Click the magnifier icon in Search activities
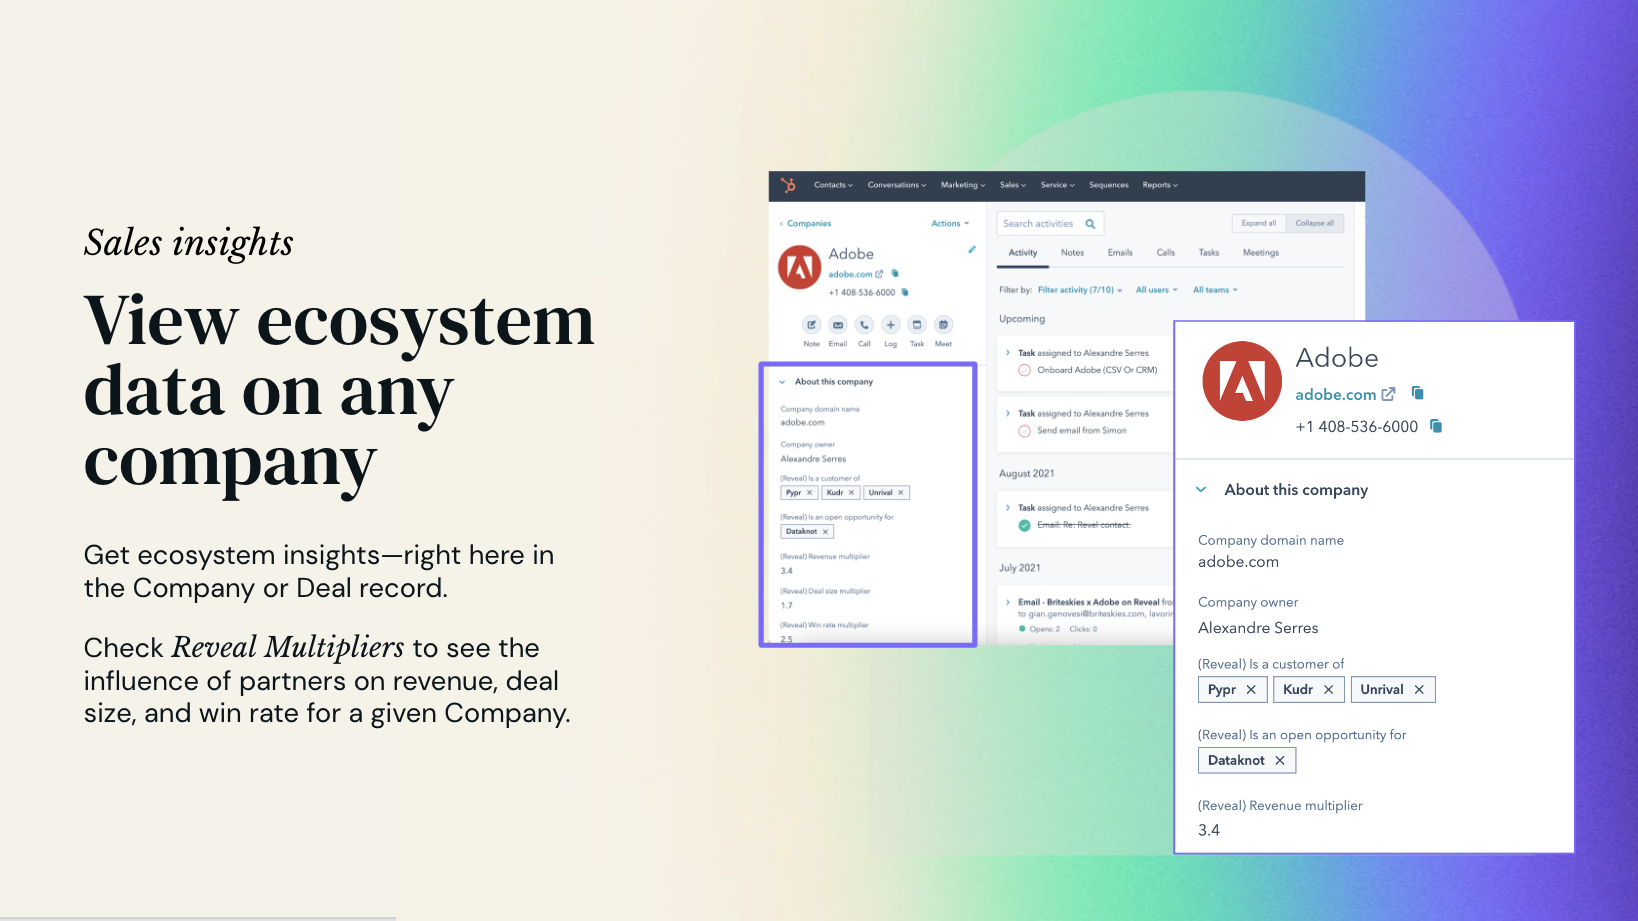 (x=1091, y=224)
